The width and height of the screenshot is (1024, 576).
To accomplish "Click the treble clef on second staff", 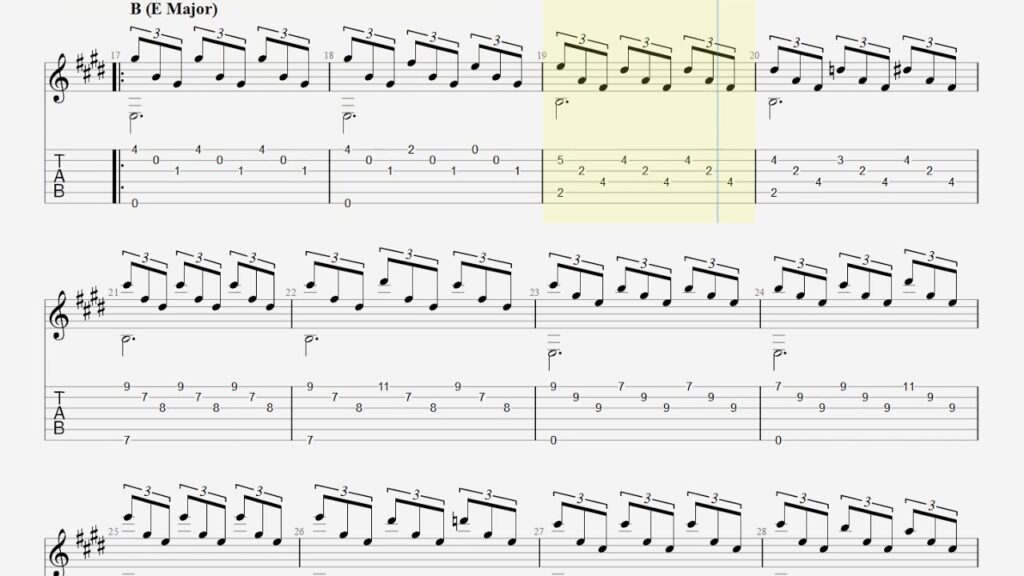I will click(59, 315).
